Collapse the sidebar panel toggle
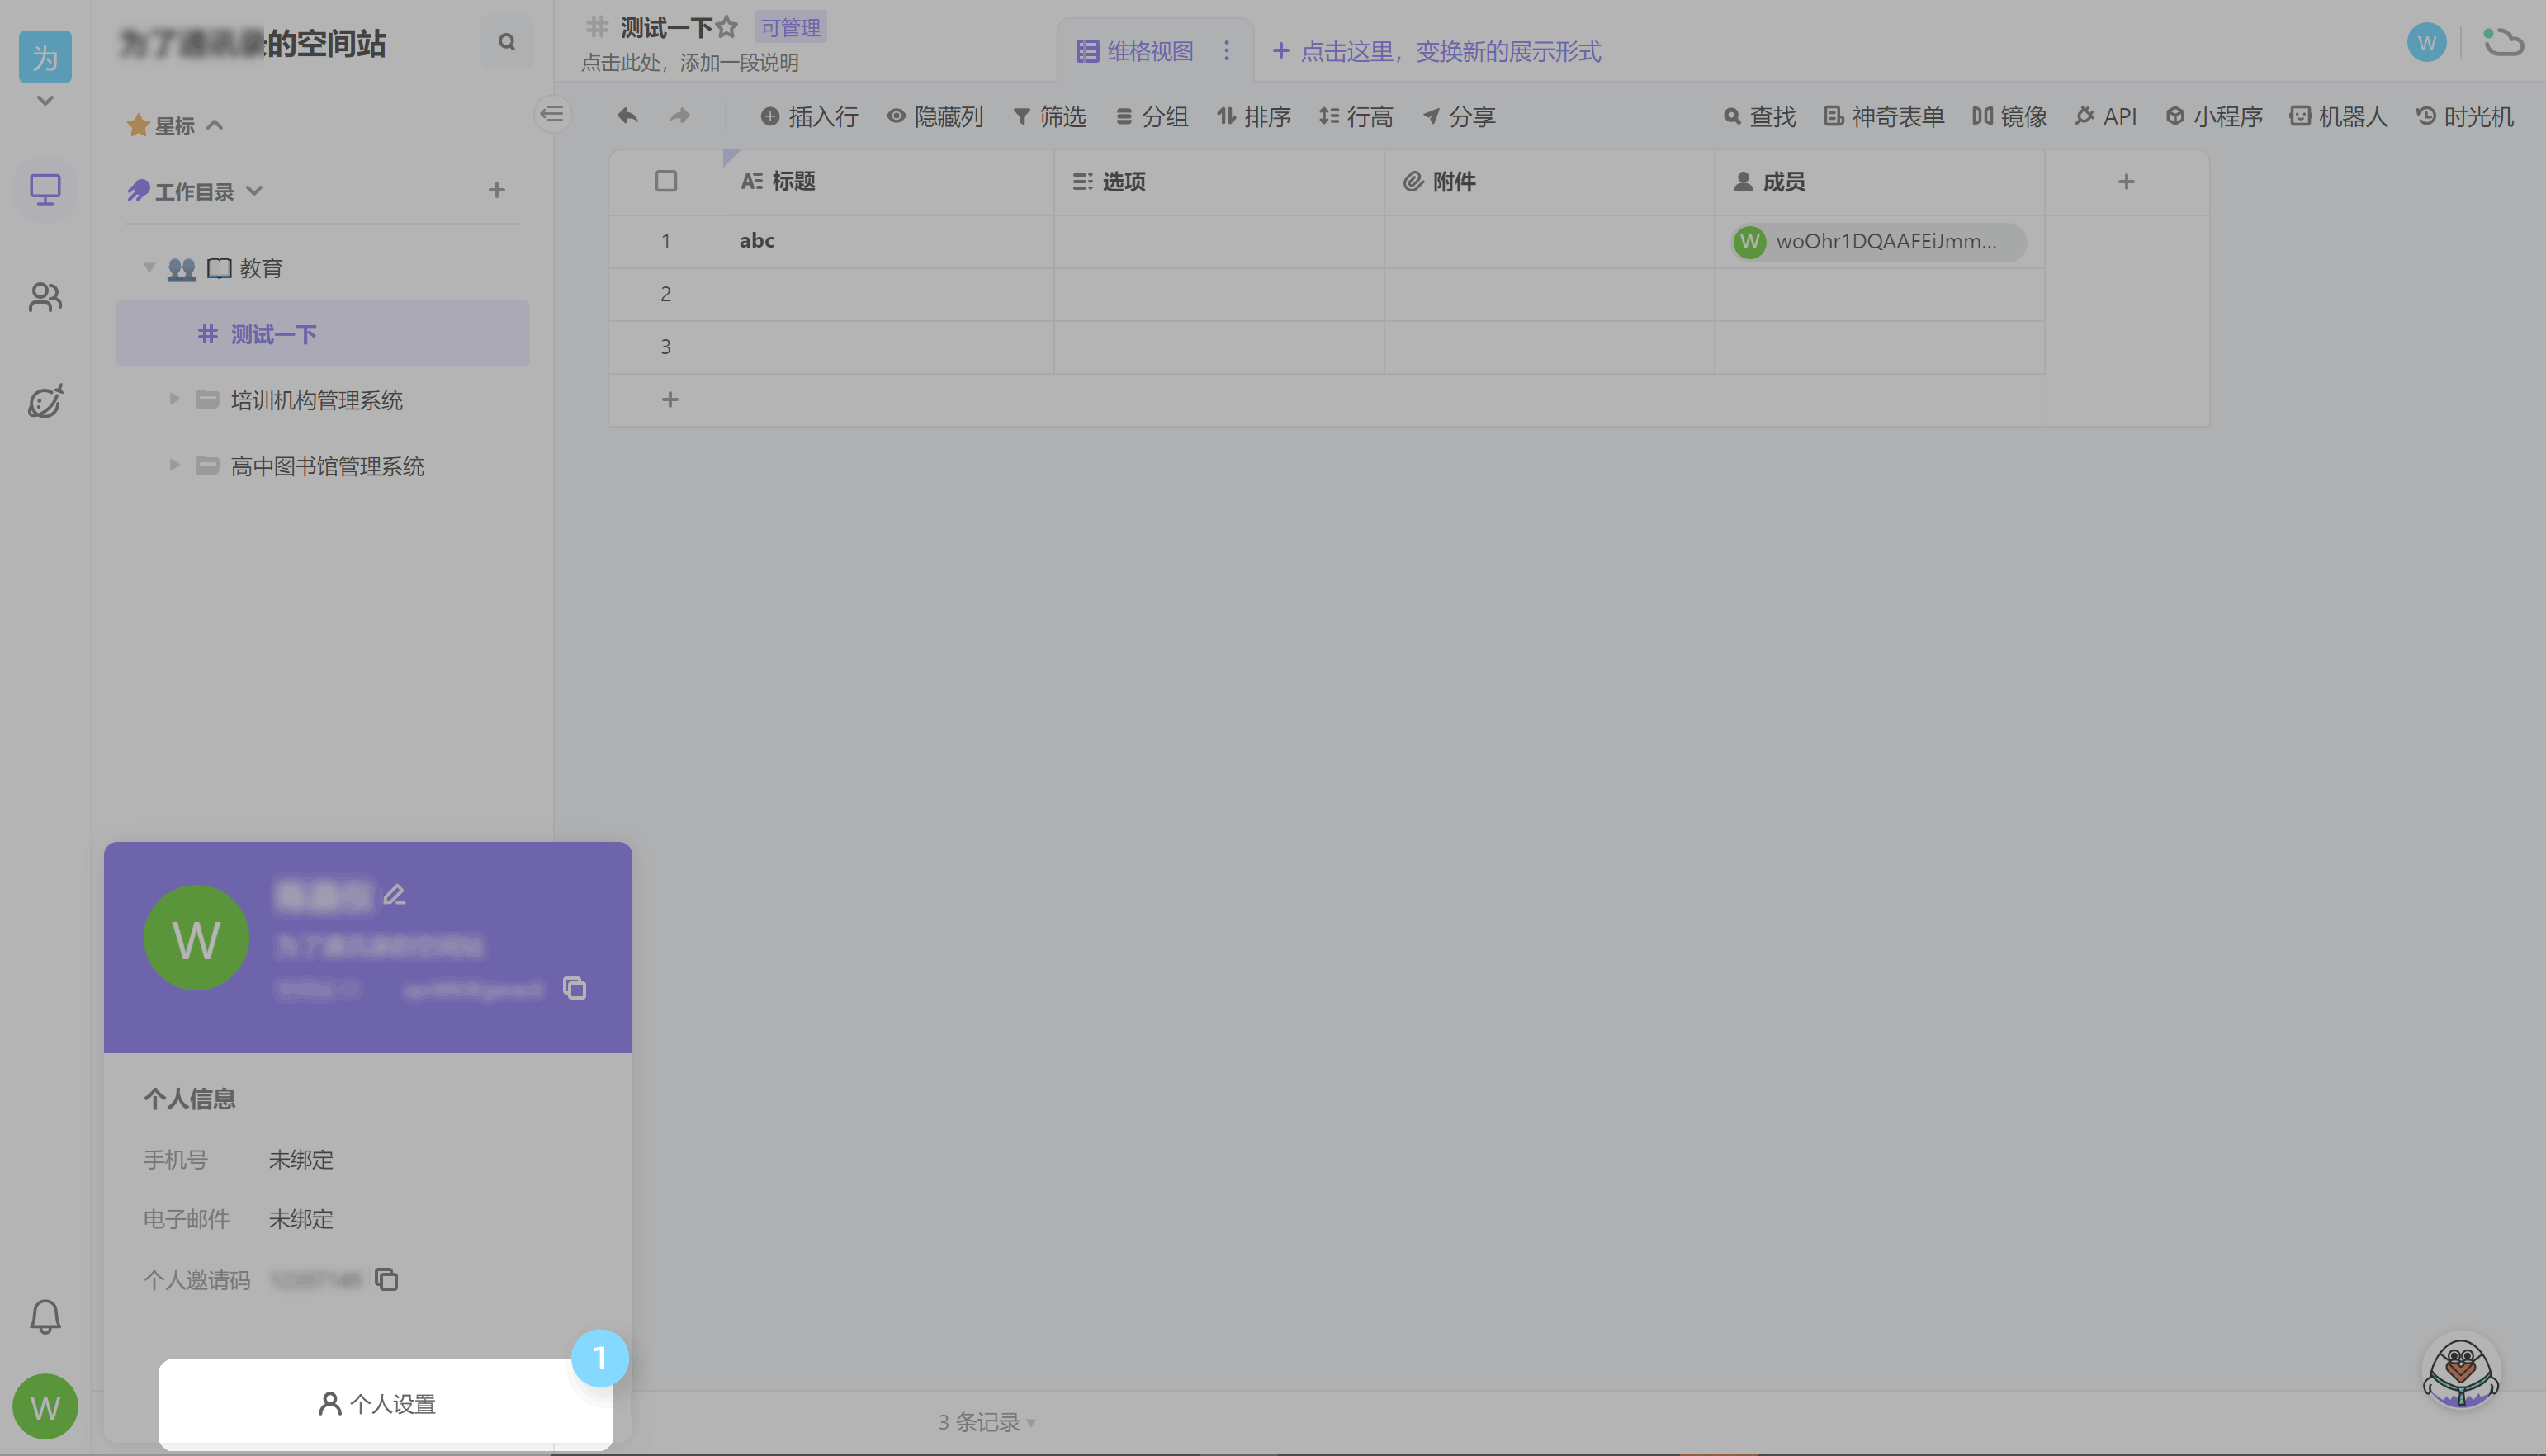 (x=552, y=114)
